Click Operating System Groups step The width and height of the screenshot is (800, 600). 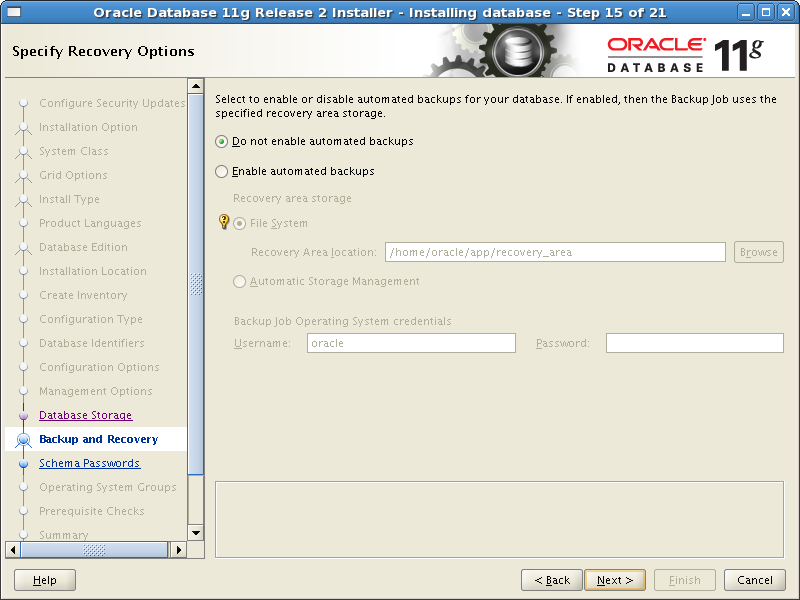click(x=108, y=487)
